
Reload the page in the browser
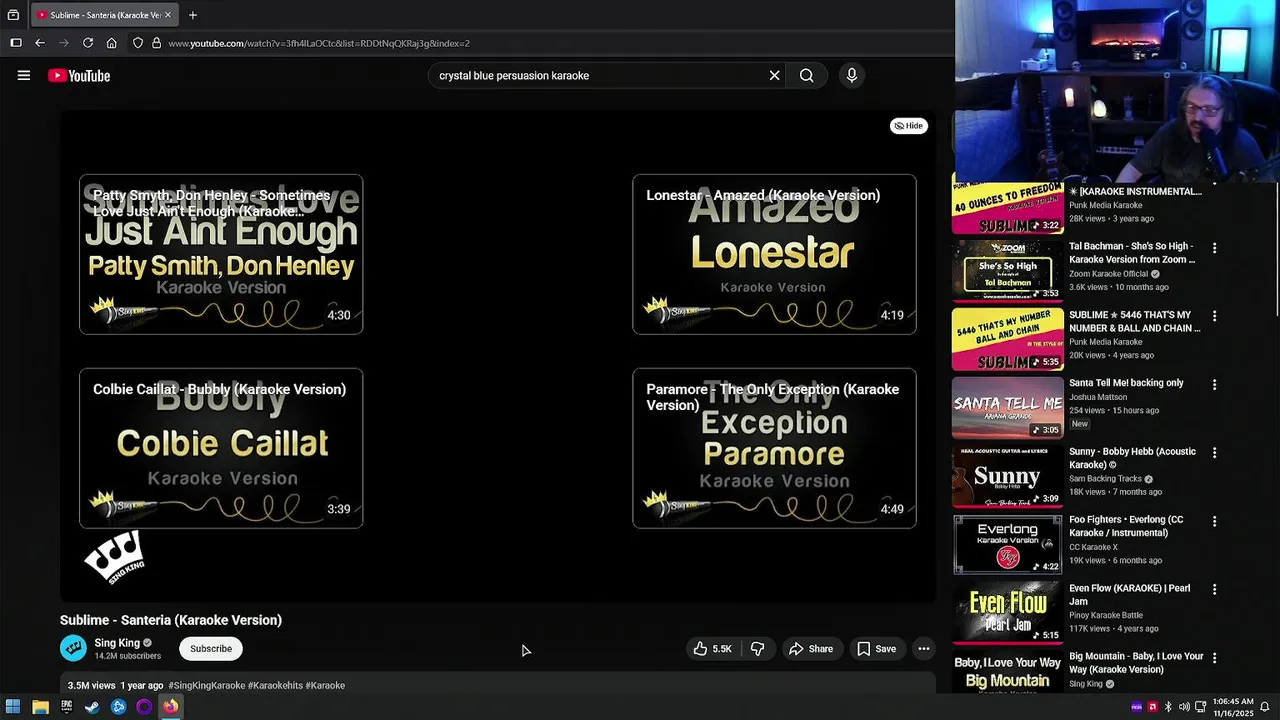[x=88, y=43]
